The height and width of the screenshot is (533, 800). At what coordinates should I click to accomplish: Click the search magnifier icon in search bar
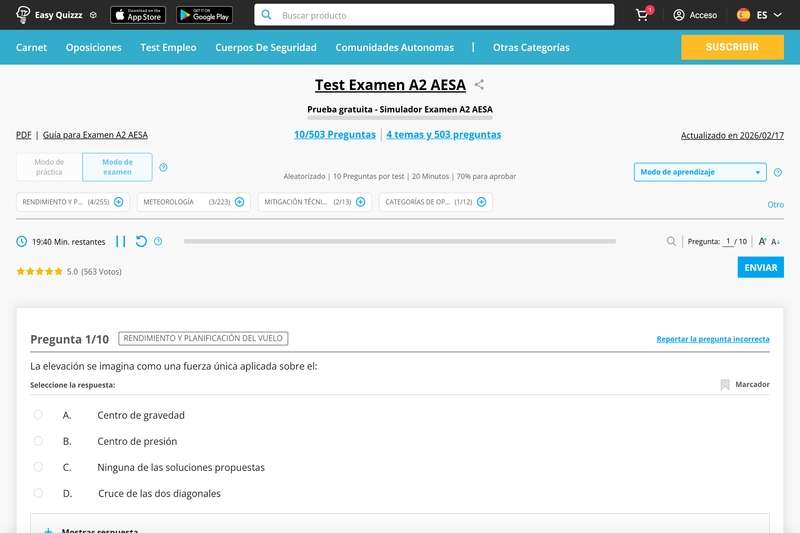click(x=266, y=15)
